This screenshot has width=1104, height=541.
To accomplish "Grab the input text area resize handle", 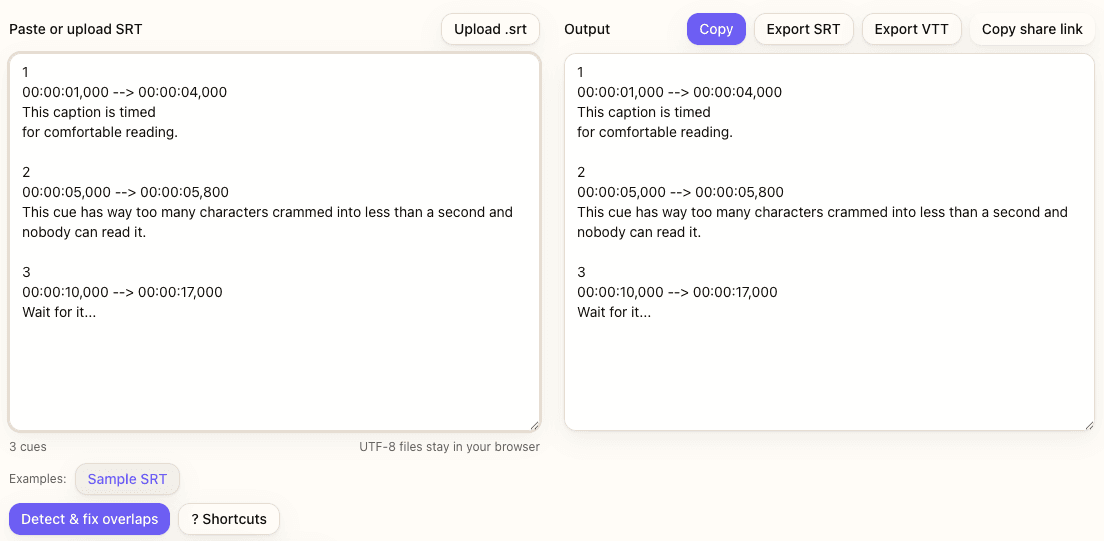I will coord(534,425).
